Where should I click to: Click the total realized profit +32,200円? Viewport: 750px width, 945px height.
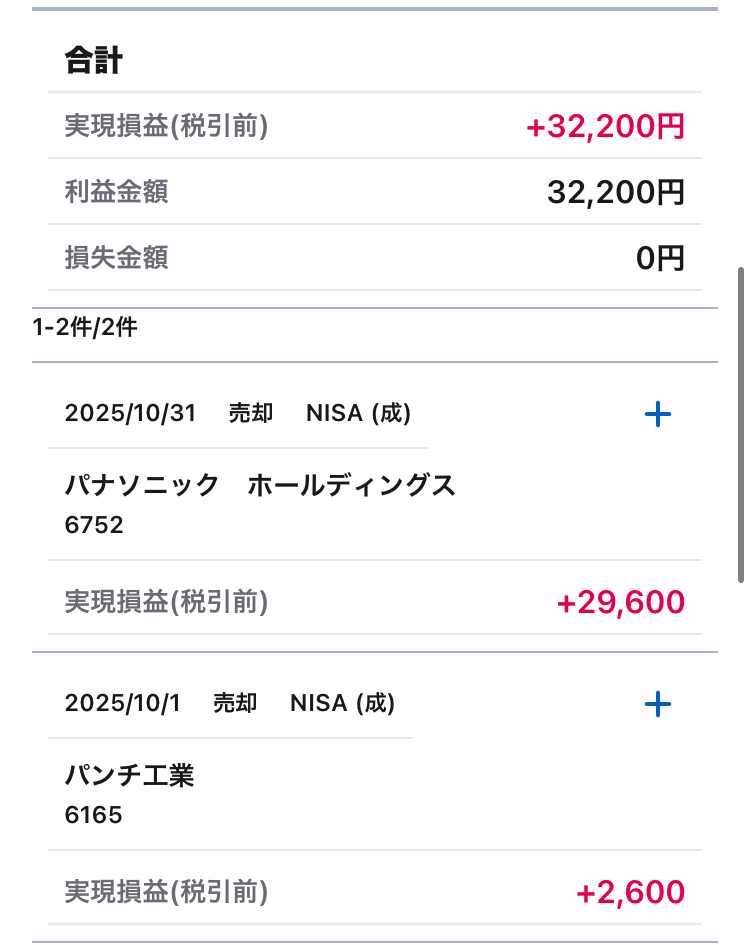click(605, 127)
